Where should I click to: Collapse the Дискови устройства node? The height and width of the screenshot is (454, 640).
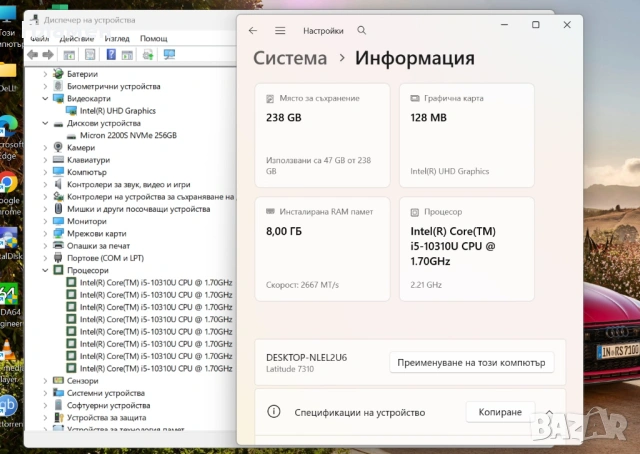45,123
